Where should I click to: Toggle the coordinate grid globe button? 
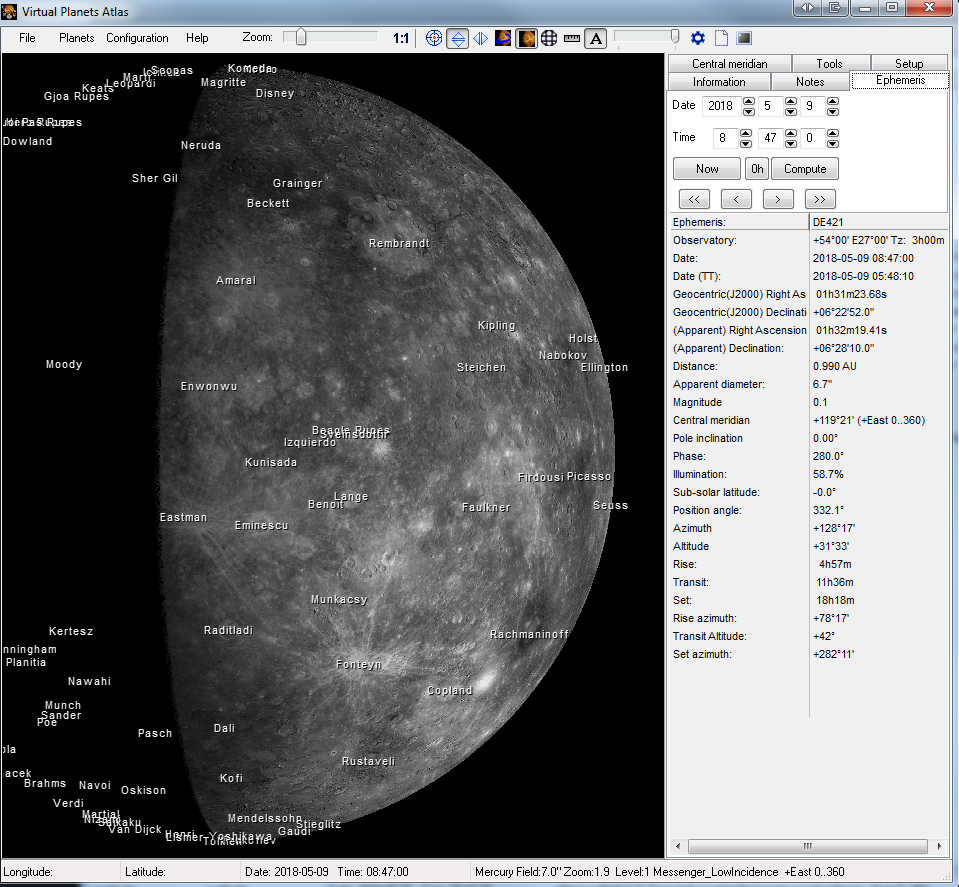[549, 38]
